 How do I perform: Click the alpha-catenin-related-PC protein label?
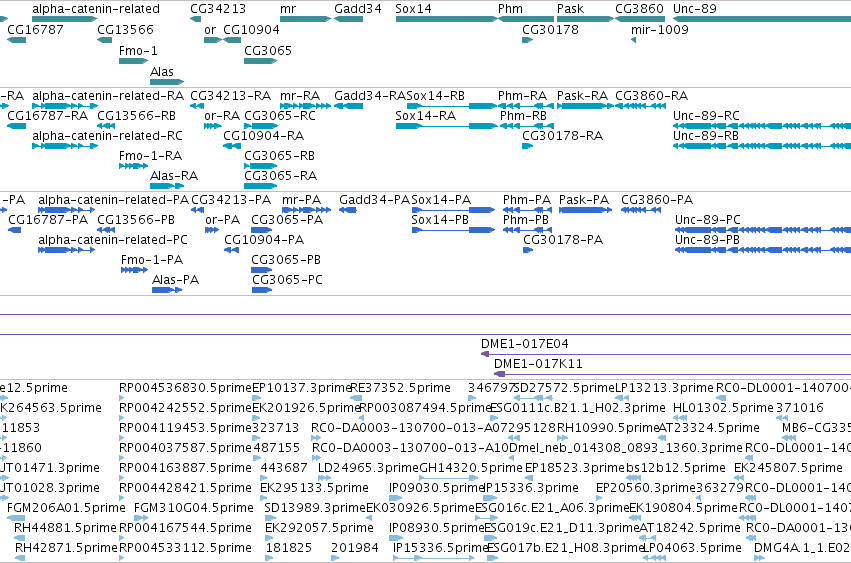click(113, 240)
